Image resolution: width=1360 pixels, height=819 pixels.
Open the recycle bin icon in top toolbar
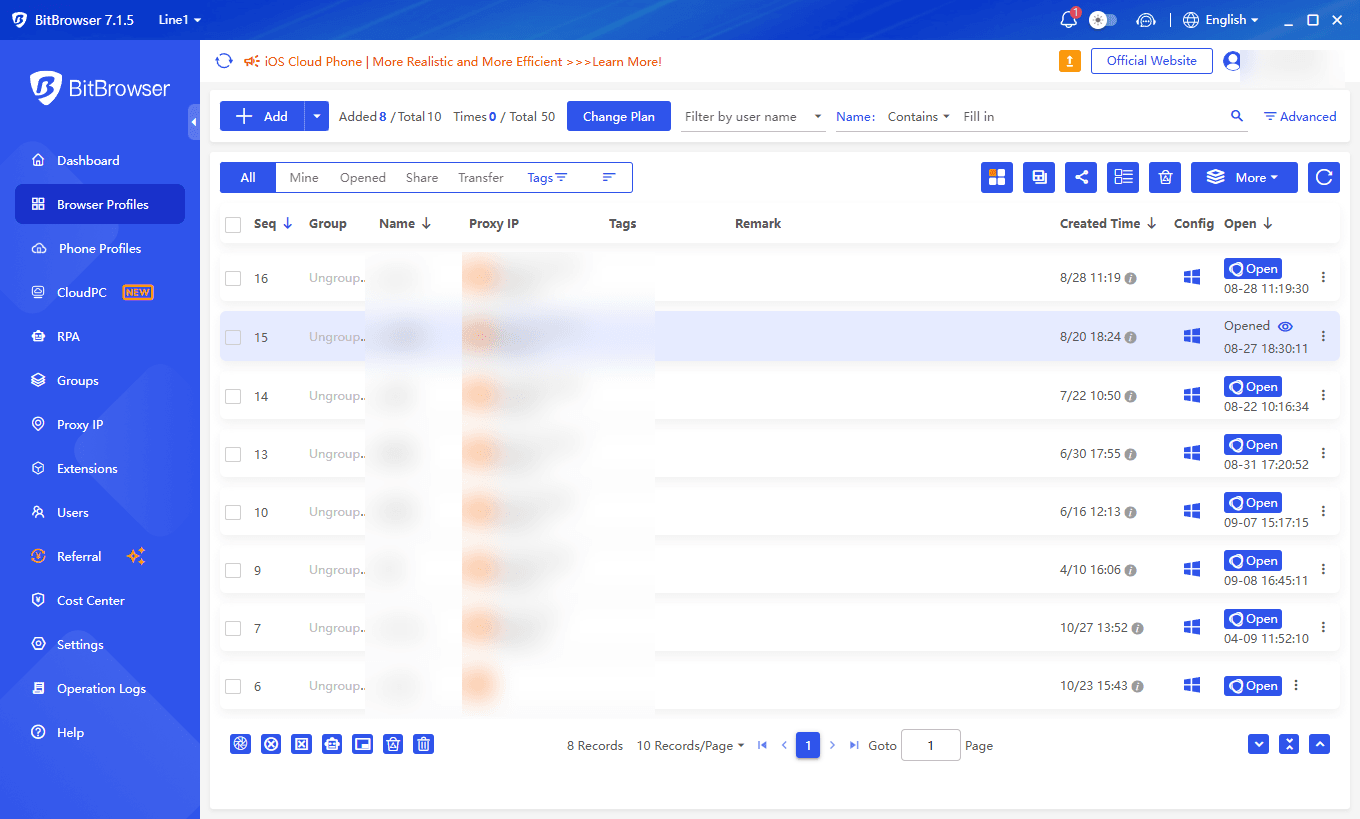pyautogui.click(x=1165, y=177)
